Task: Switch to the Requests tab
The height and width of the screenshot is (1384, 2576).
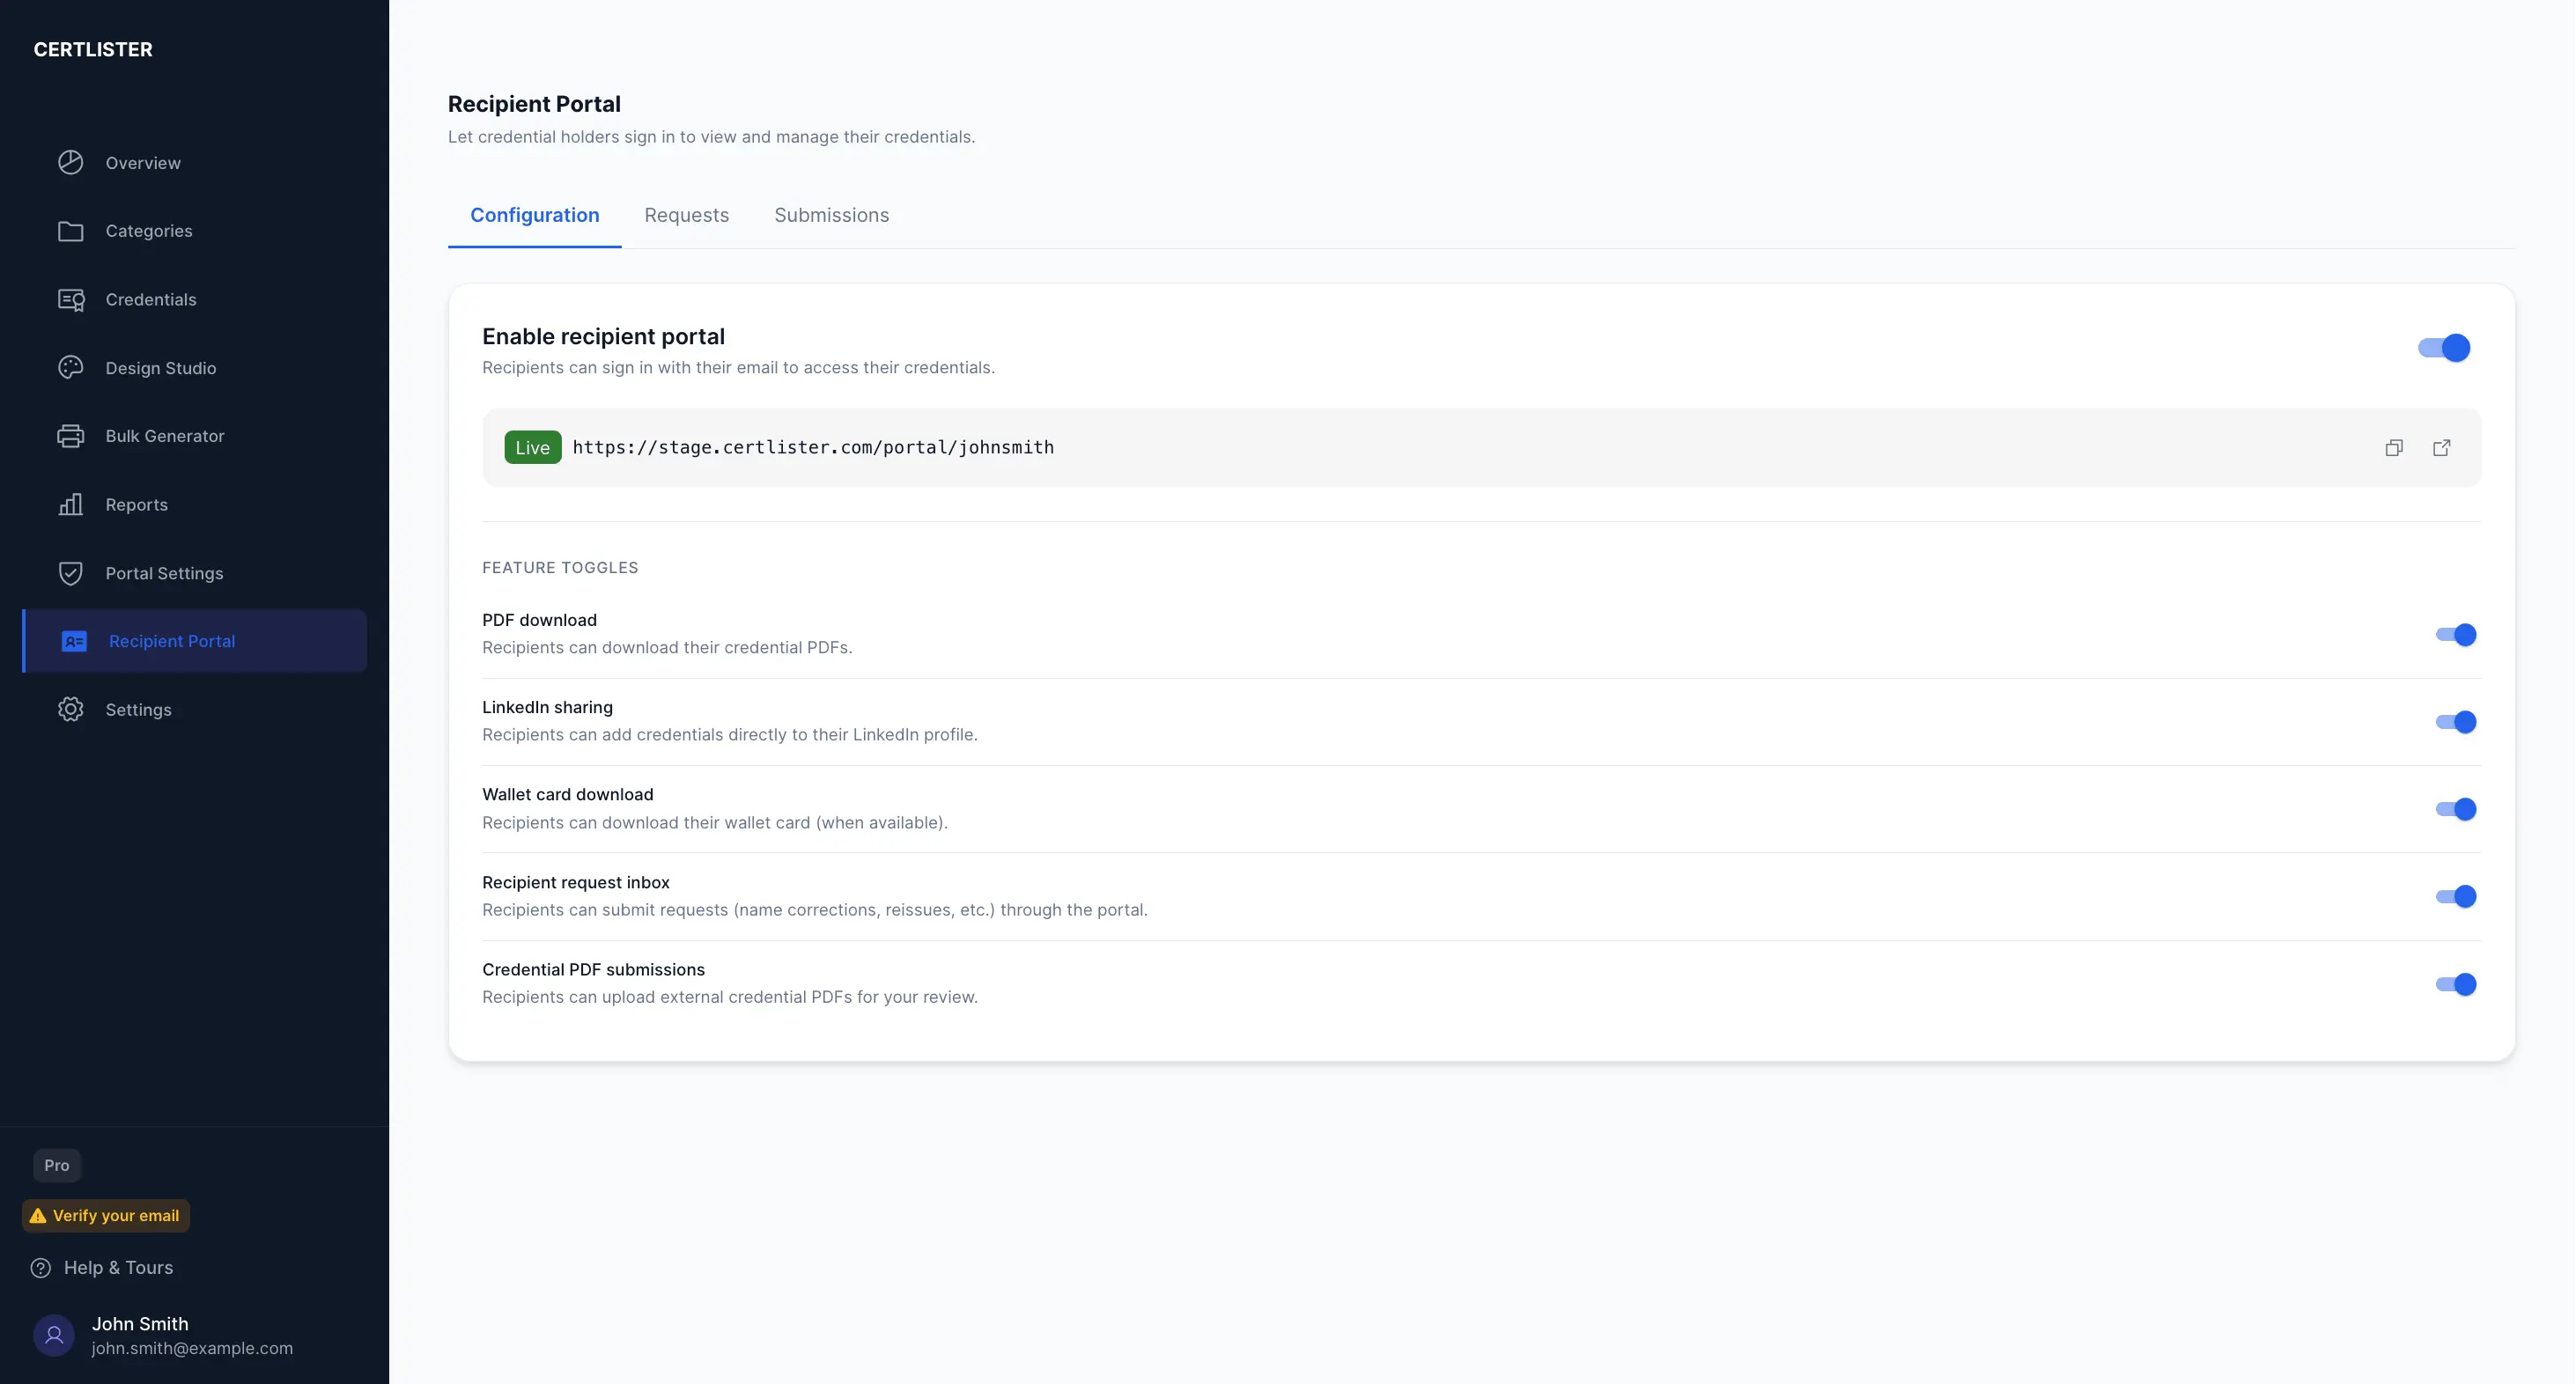Action: point(686,215)
